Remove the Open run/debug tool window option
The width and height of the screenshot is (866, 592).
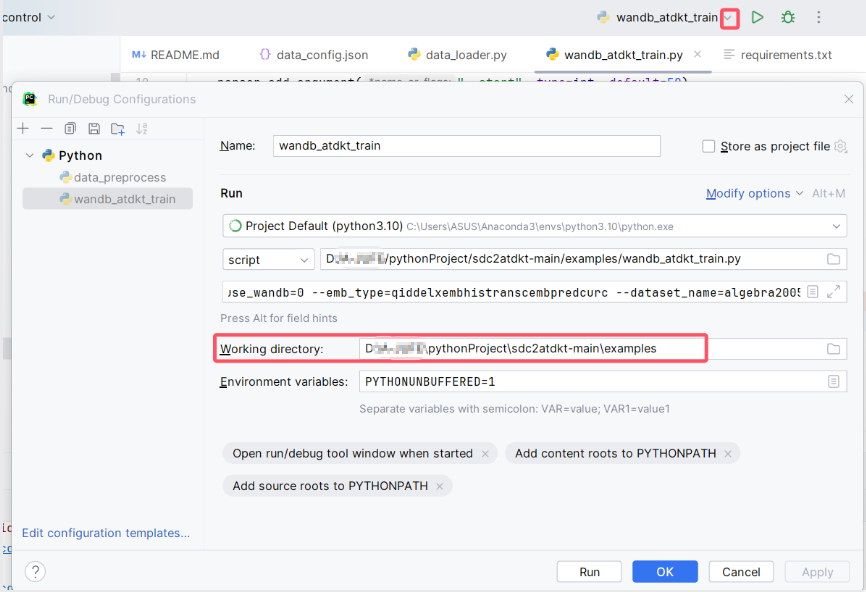click(485, 454)
